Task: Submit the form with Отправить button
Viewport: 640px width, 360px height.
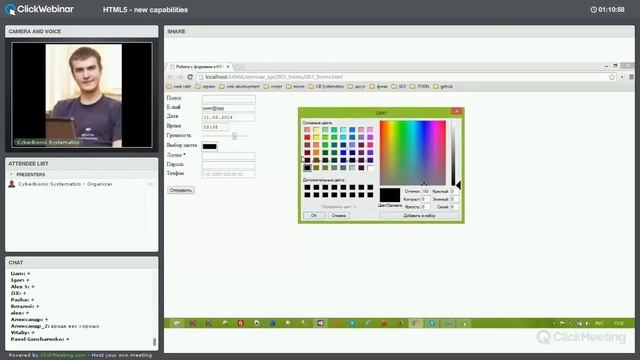Action: (x=181, y=190)
